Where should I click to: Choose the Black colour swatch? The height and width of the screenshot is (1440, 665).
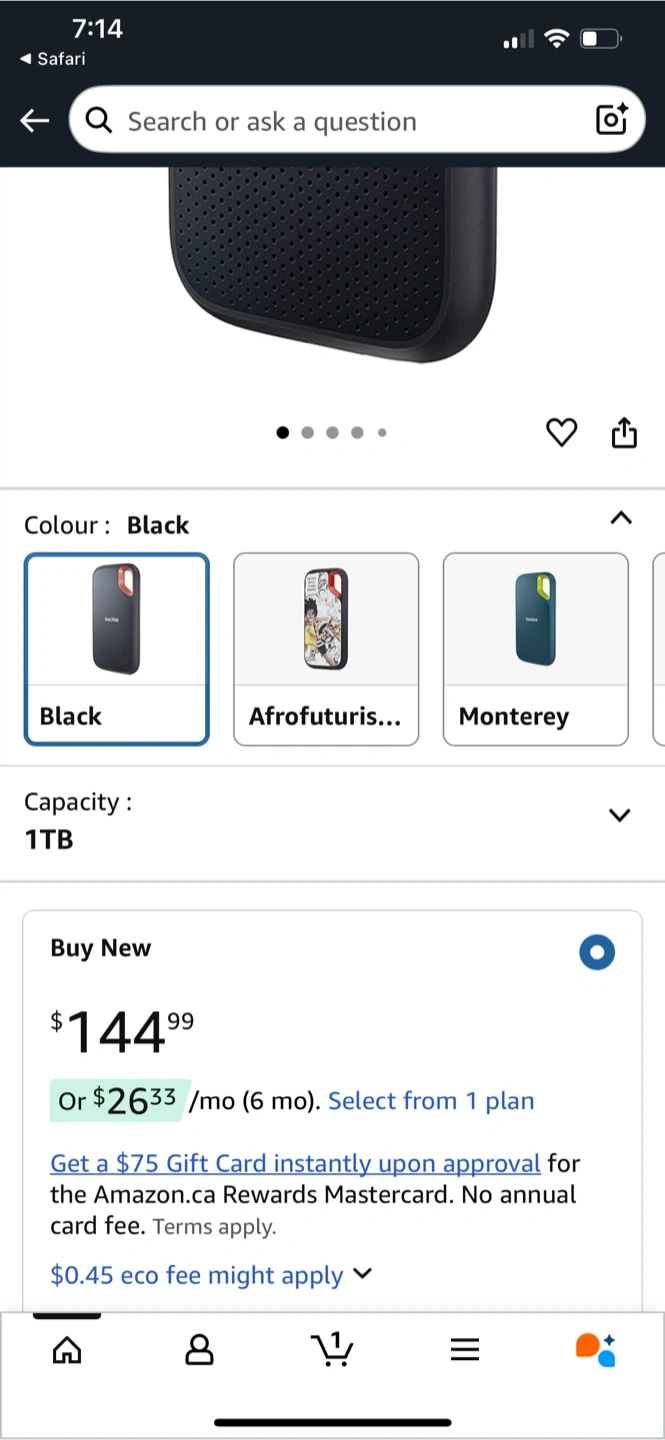(x=117, y=649)
